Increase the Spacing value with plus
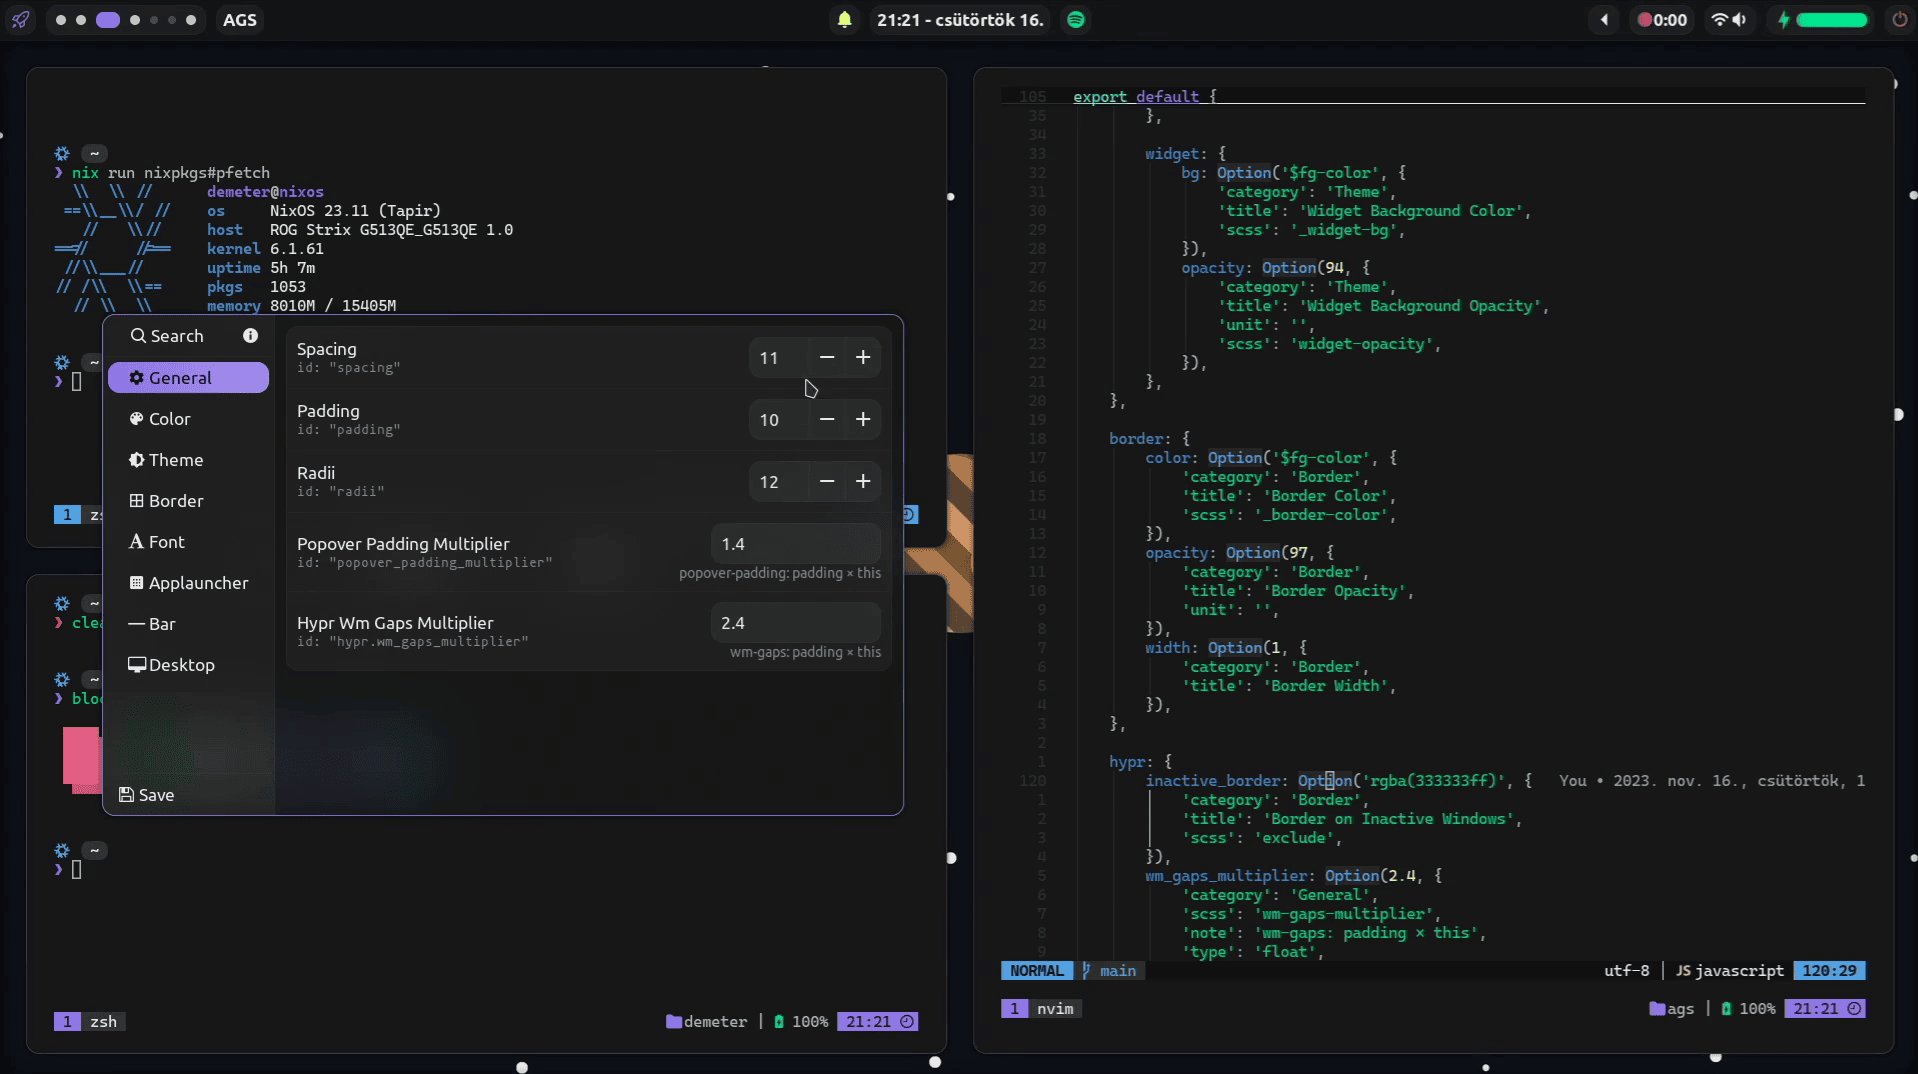1918x1074 pixels. (863, 358)
